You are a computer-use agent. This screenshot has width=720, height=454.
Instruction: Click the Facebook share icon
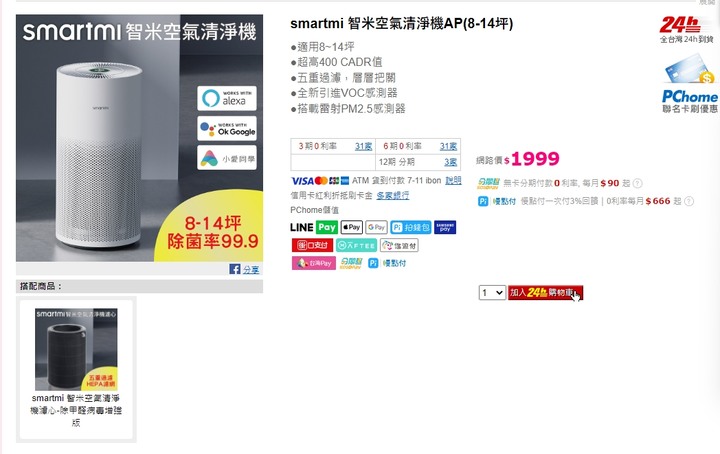235,269
